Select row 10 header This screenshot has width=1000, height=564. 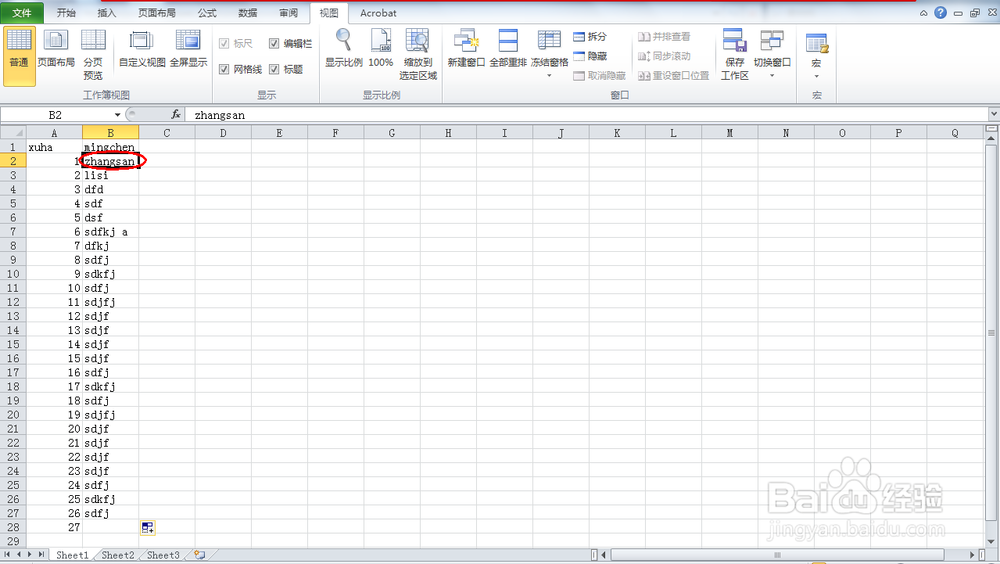click(13, 274)
